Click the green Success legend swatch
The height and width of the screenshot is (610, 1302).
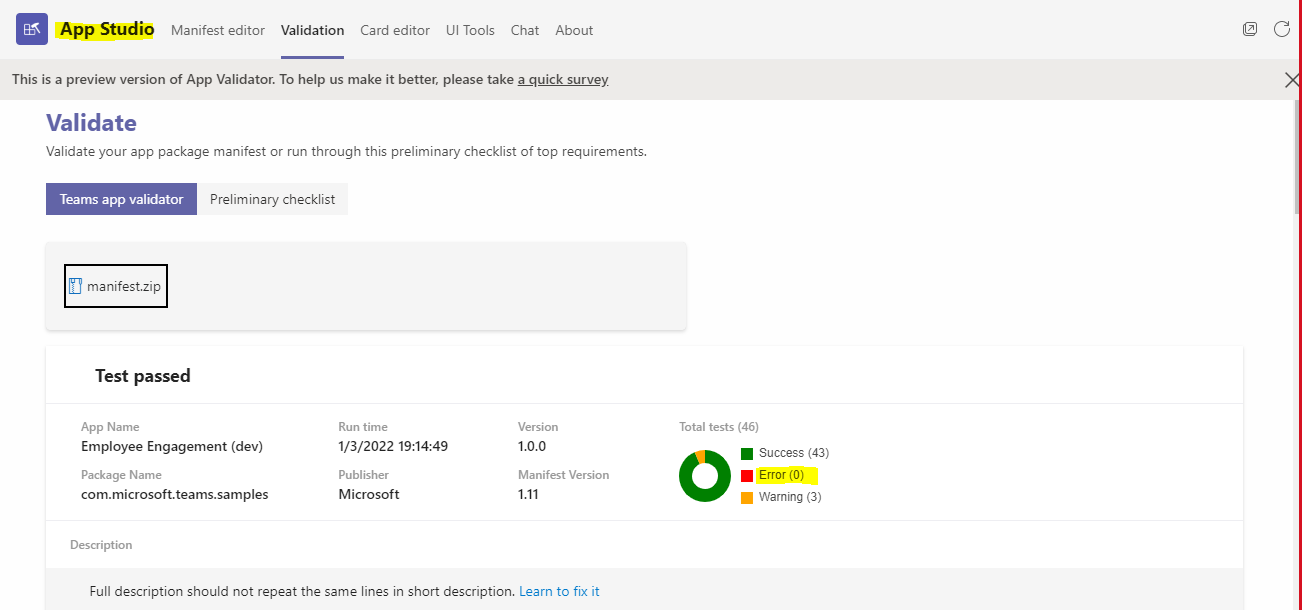(747, 453)
